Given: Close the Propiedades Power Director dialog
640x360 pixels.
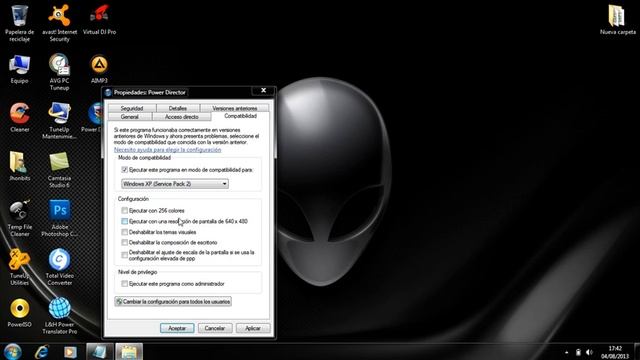Looking at the screenshot, I should tap(263, 90).
